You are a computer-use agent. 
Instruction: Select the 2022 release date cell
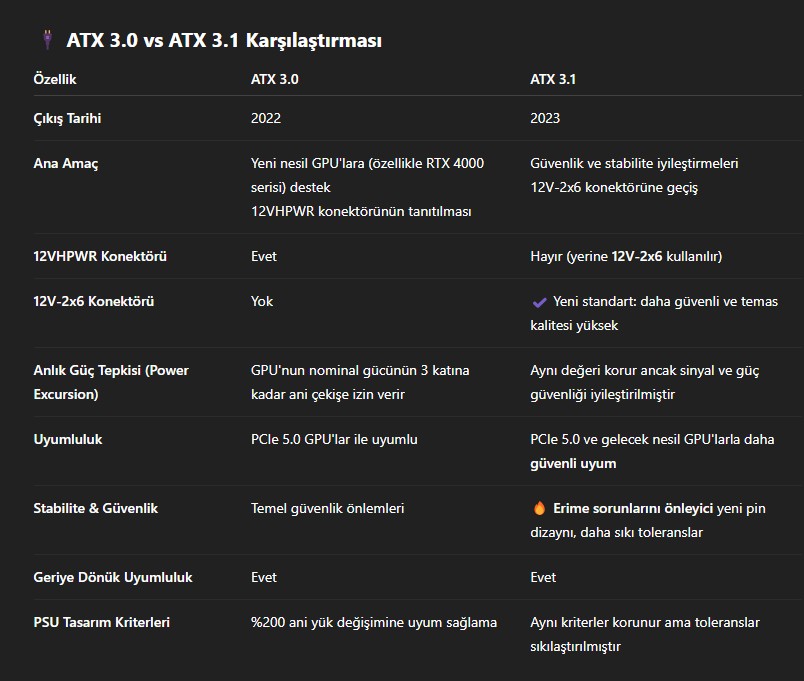(266, 118)
